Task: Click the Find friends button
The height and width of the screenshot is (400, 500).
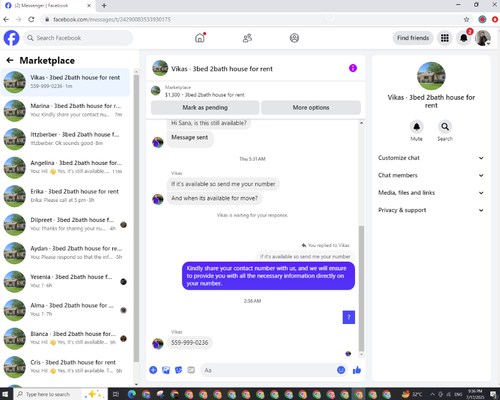Action: click(x=413, y=38)
